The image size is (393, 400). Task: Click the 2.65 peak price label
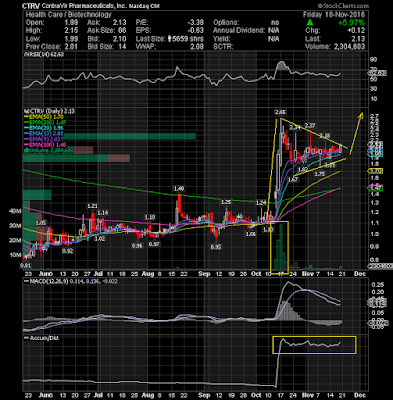[x=281, y=112]
